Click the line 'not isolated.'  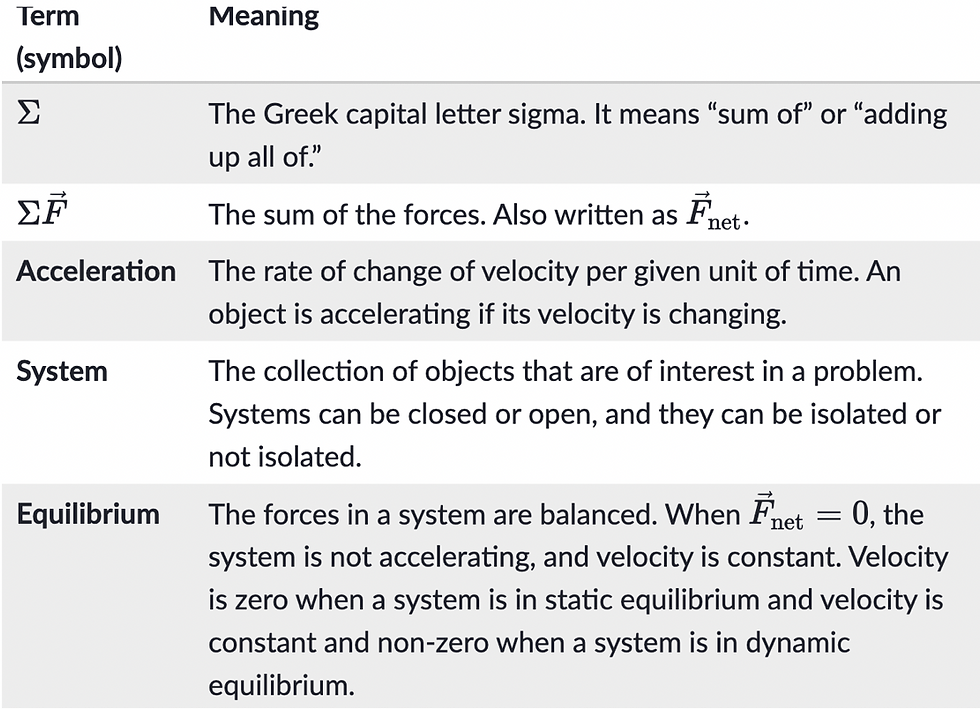285,457
